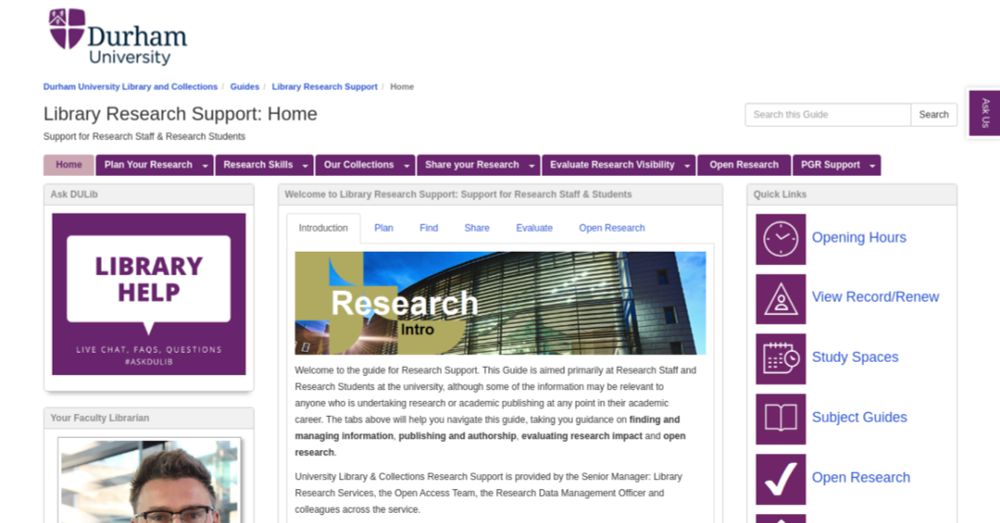The width and height of the screenshot is (1000, 523).
Task: Open the View Record/Renew quick link
Action: pyautogui.click(x=875, y=297)
